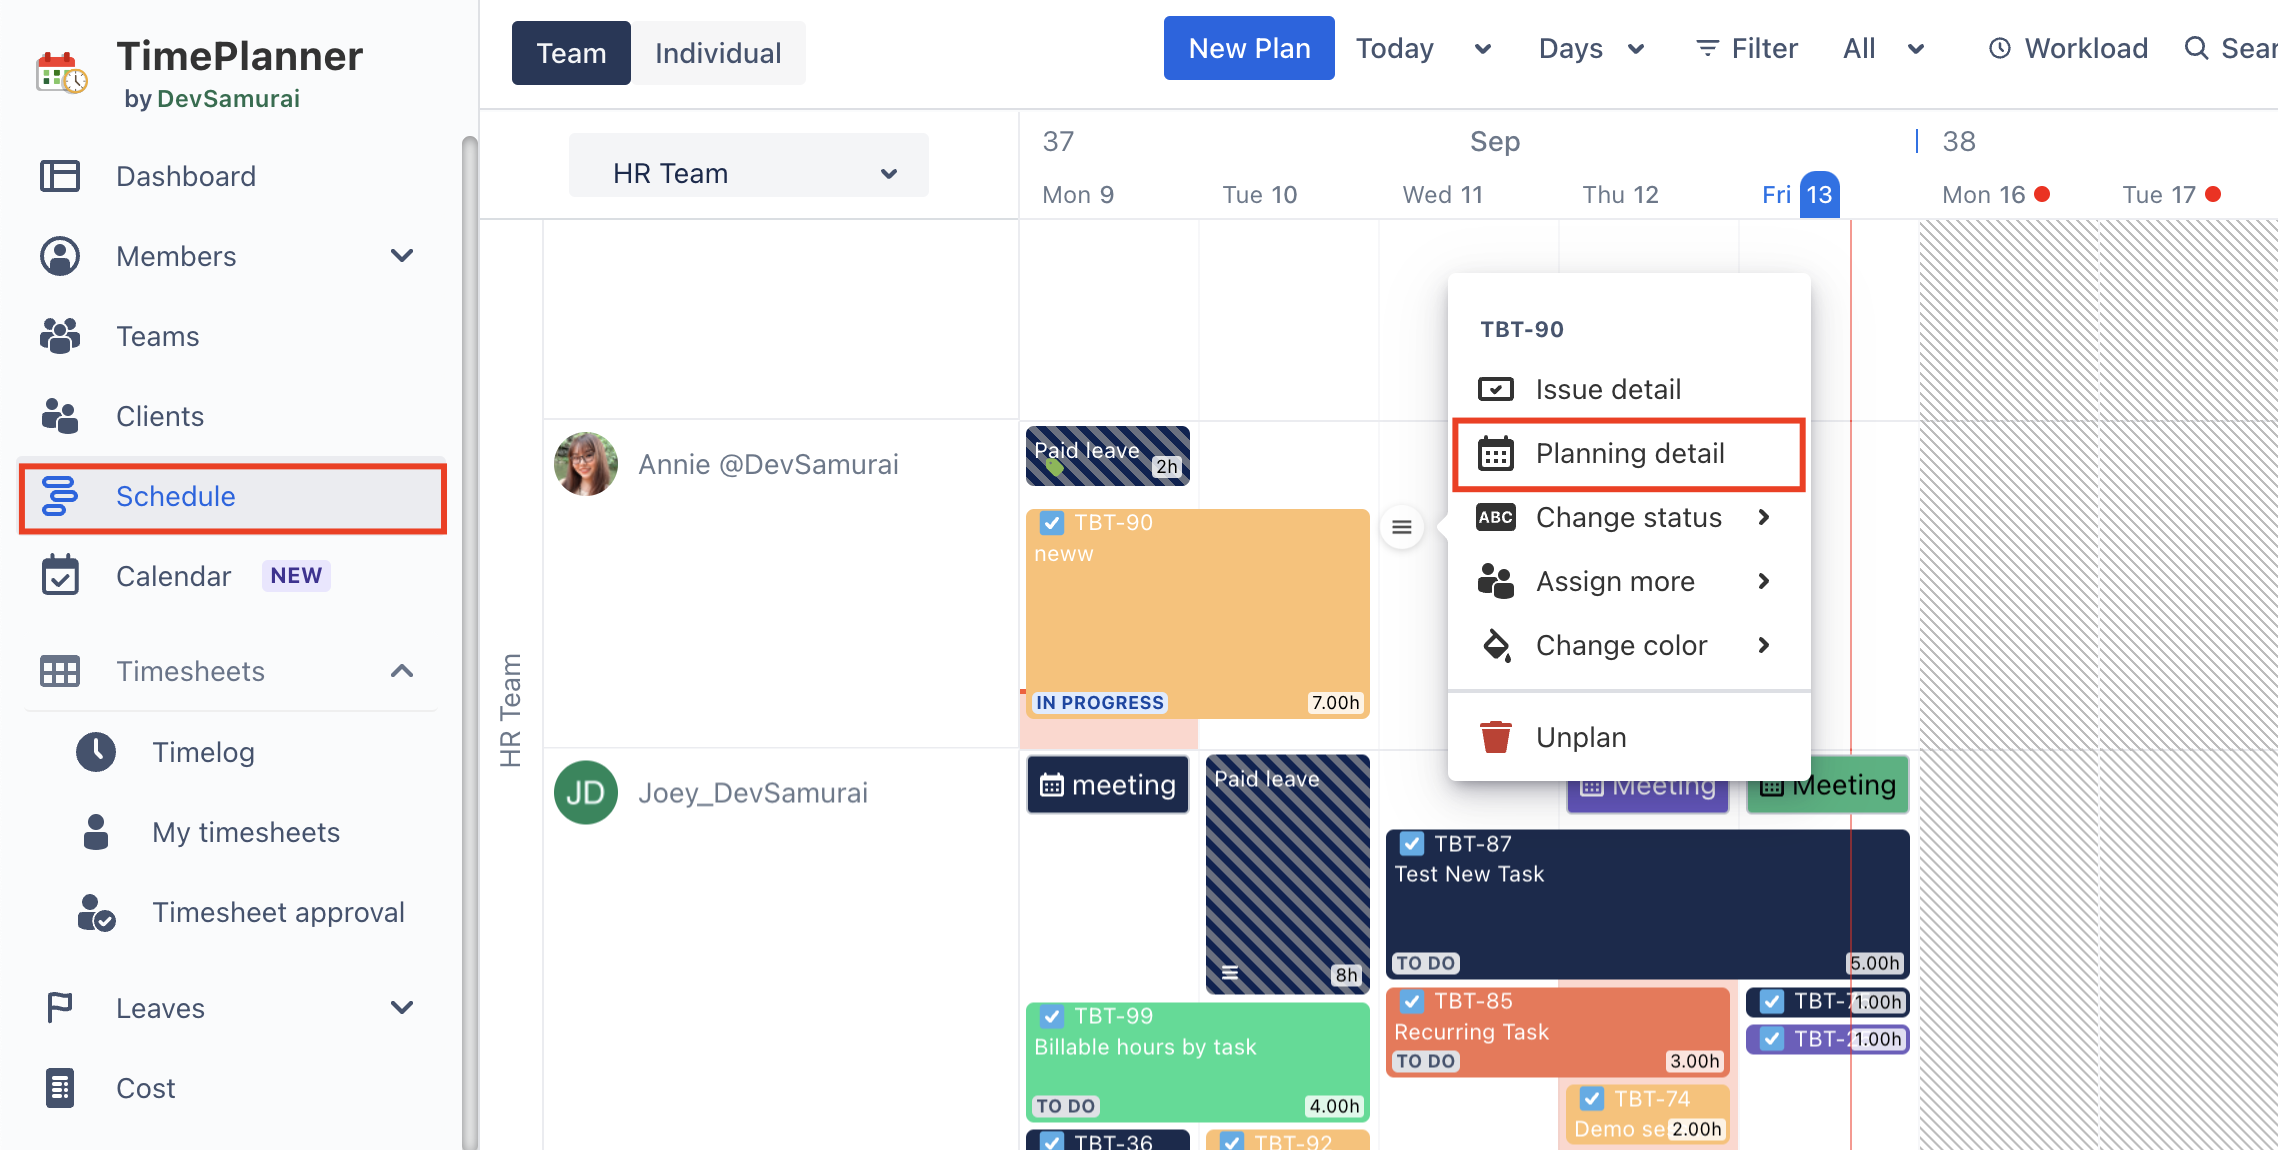This screenshot has width=2278, height=1150.
Task: Open Timelog via its clock icon
Action: coord(96,752)
